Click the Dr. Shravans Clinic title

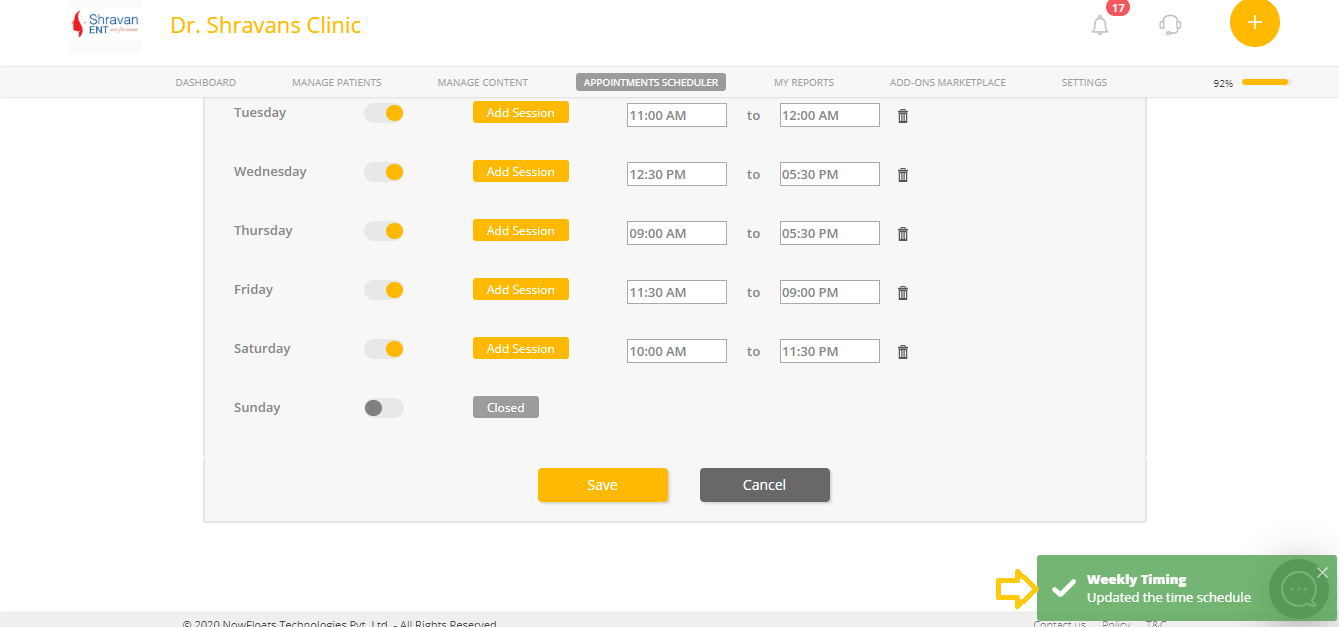point(266,25)
